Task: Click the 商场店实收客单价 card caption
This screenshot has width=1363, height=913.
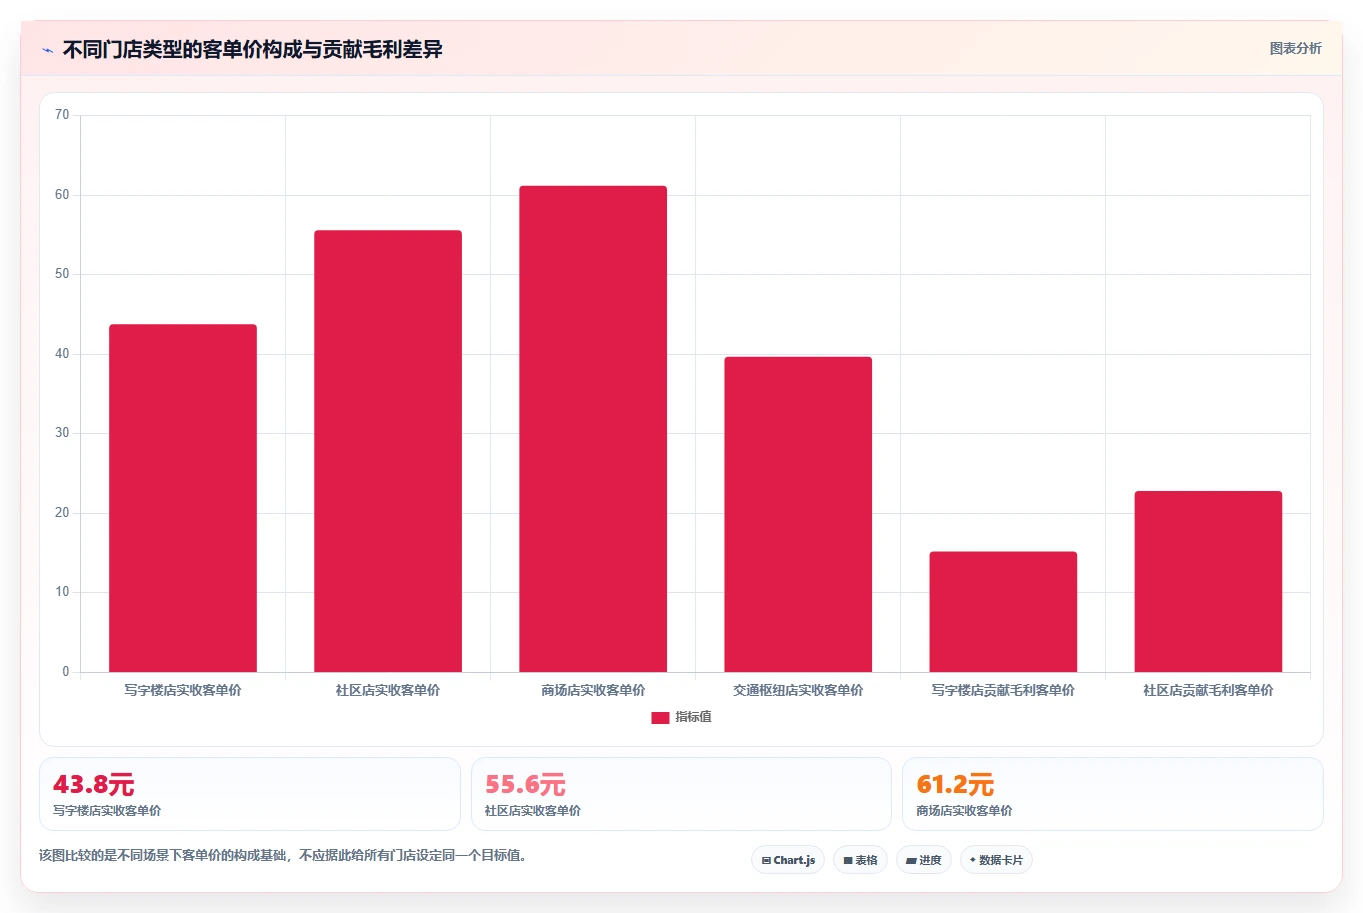Action: tap(964, 811)
